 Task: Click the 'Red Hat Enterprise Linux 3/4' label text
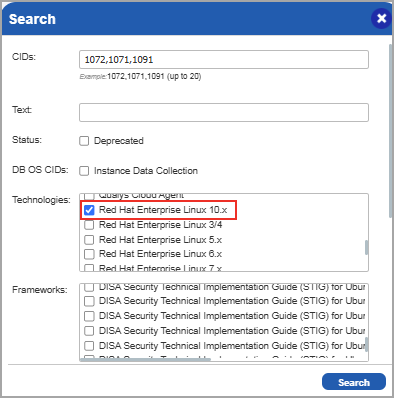(160, 225)
